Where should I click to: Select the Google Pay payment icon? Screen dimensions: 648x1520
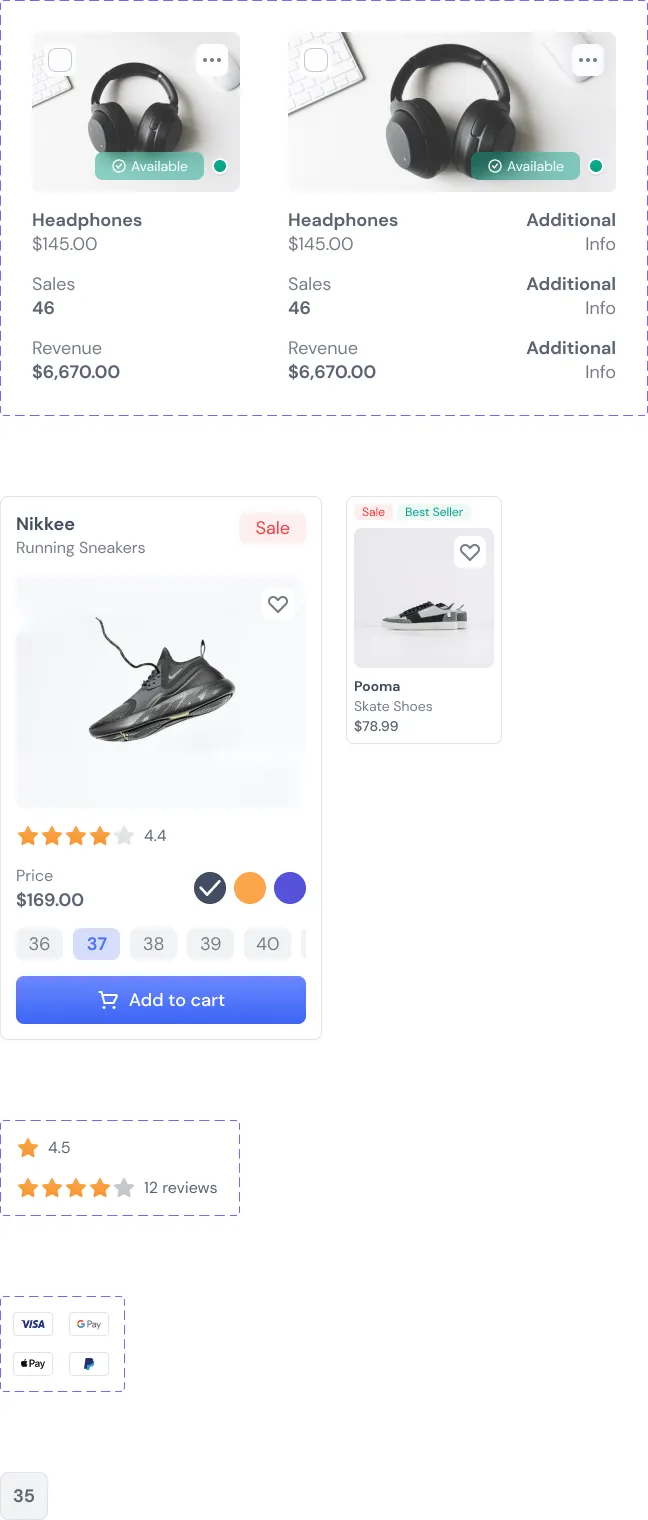[88, 1324]
